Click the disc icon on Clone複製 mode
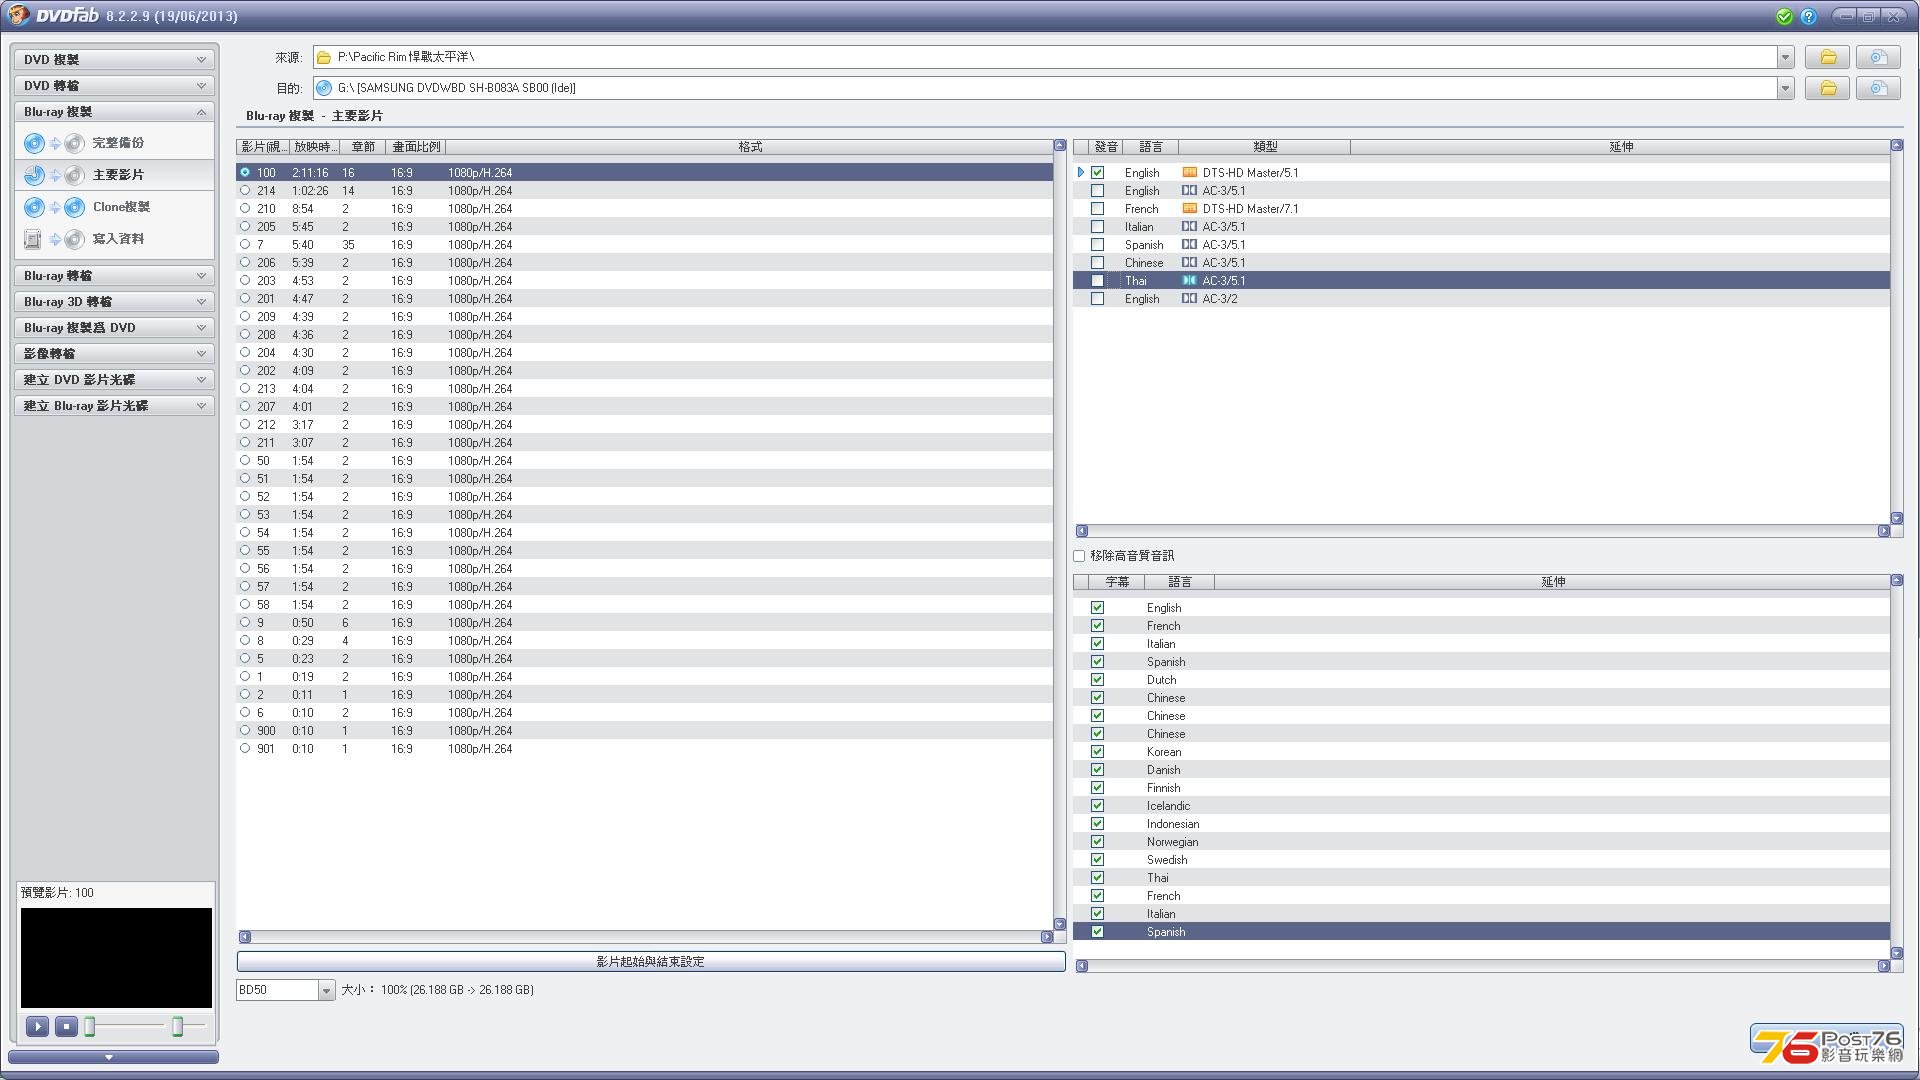This screenshot has width=1920, height=1080. 34,207
